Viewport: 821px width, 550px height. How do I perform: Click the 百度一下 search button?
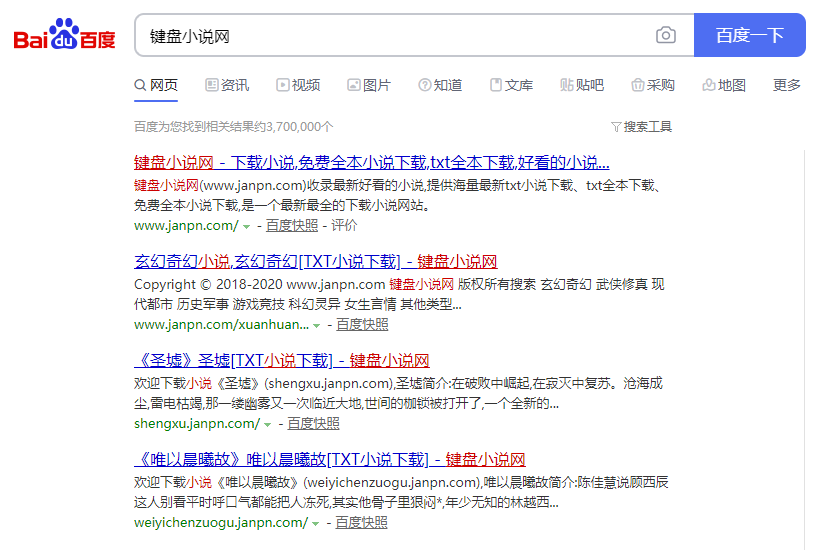[749, 35]
